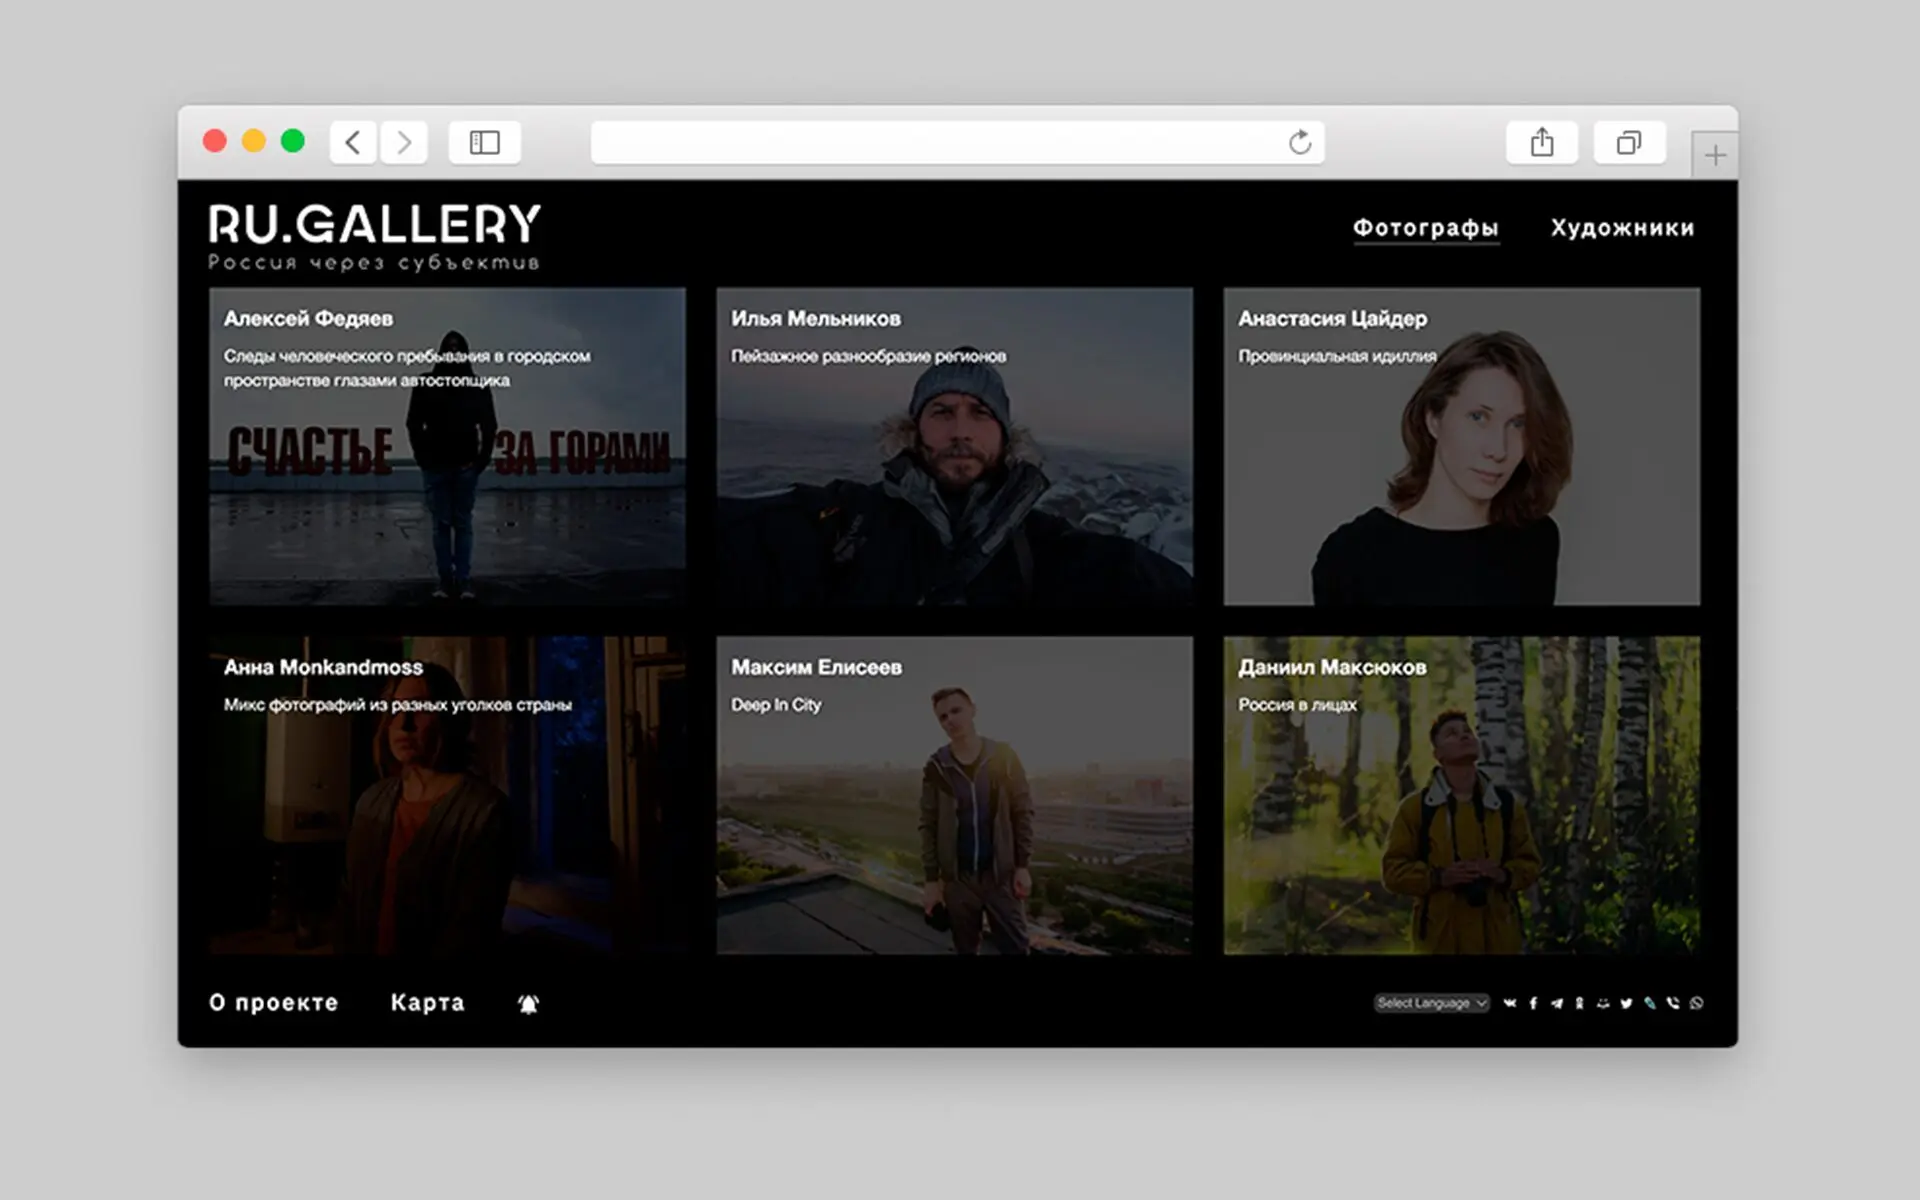Open the Карта link
Image resolution: width=1920 pixels, height=1200 pixels.
[x=427, y=1003]
